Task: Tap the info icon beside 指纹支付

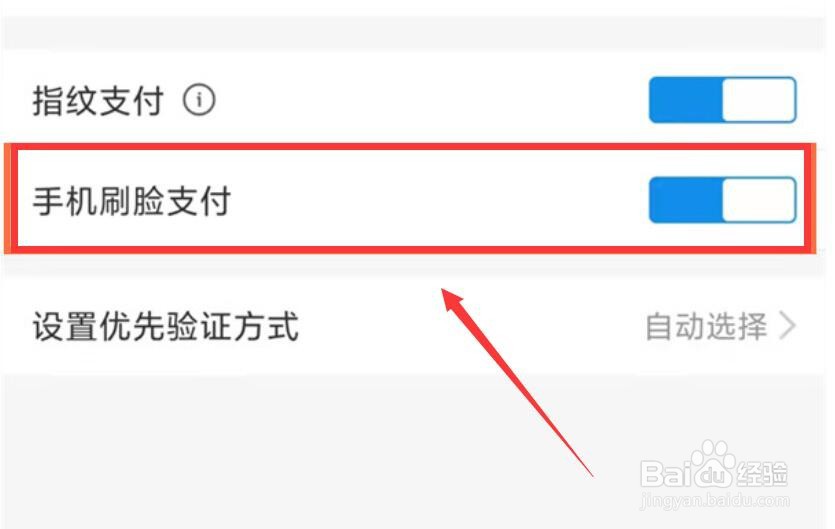Action: coord(199,100)
